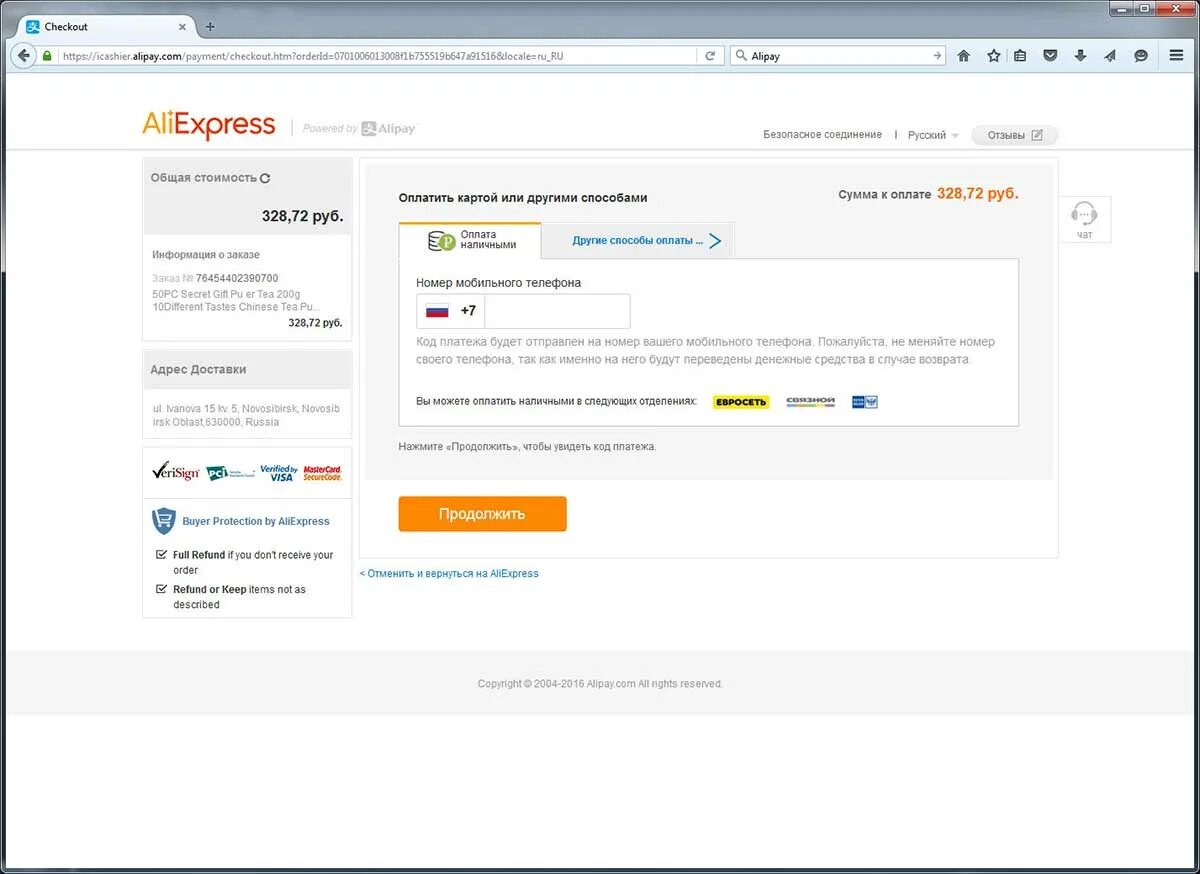Click the Продолжить button
The height and width of the screenshot is (874, 1200).
pyautogui.click(x=482, y=514)
